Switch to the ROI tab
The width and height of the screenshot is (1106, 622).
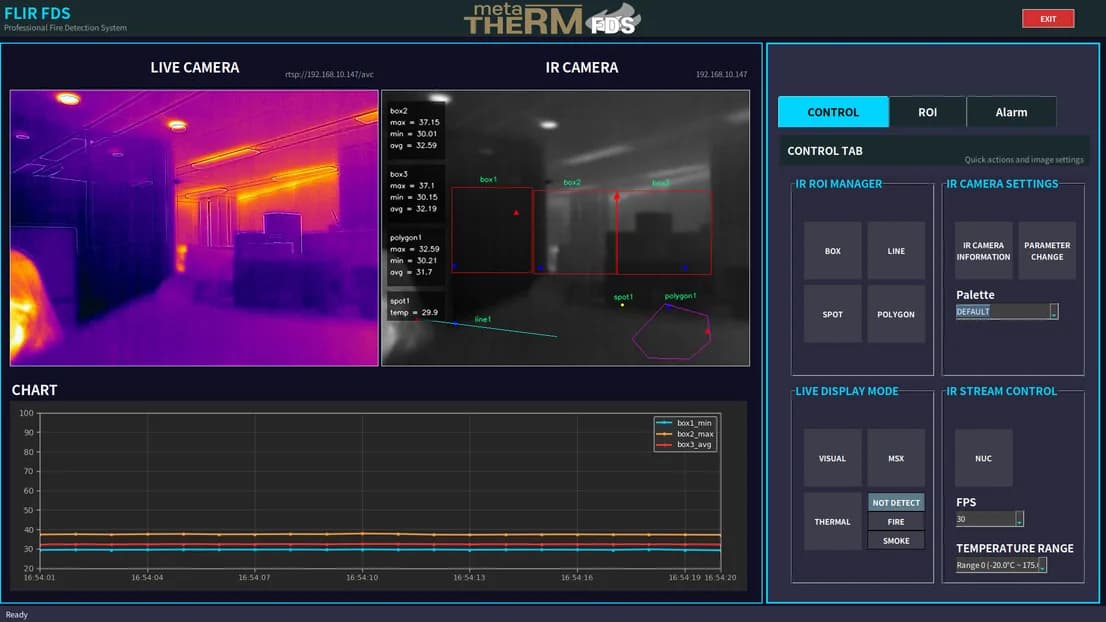coord(927,111)
